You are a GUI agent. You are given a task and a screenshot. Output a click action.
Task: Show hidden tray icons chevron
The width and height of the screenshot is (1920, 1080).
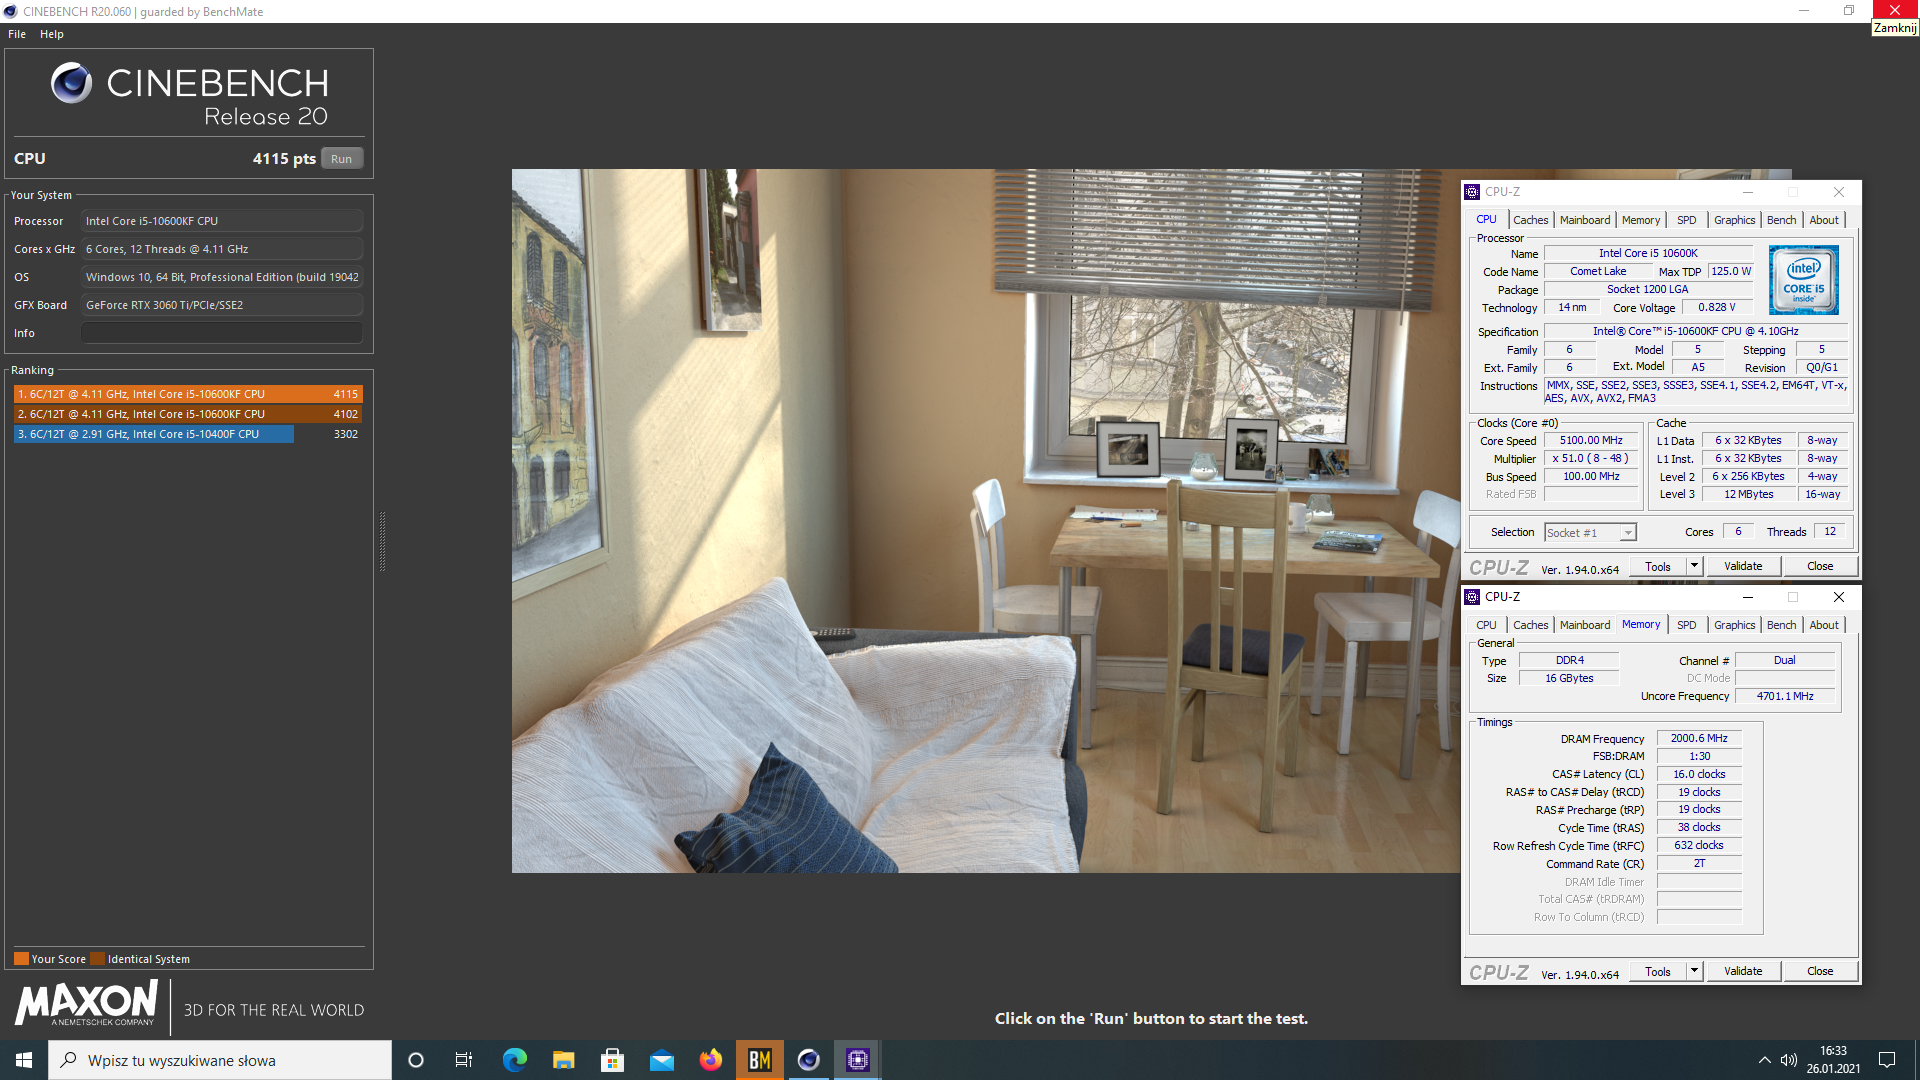(x=1764, y=1060)
